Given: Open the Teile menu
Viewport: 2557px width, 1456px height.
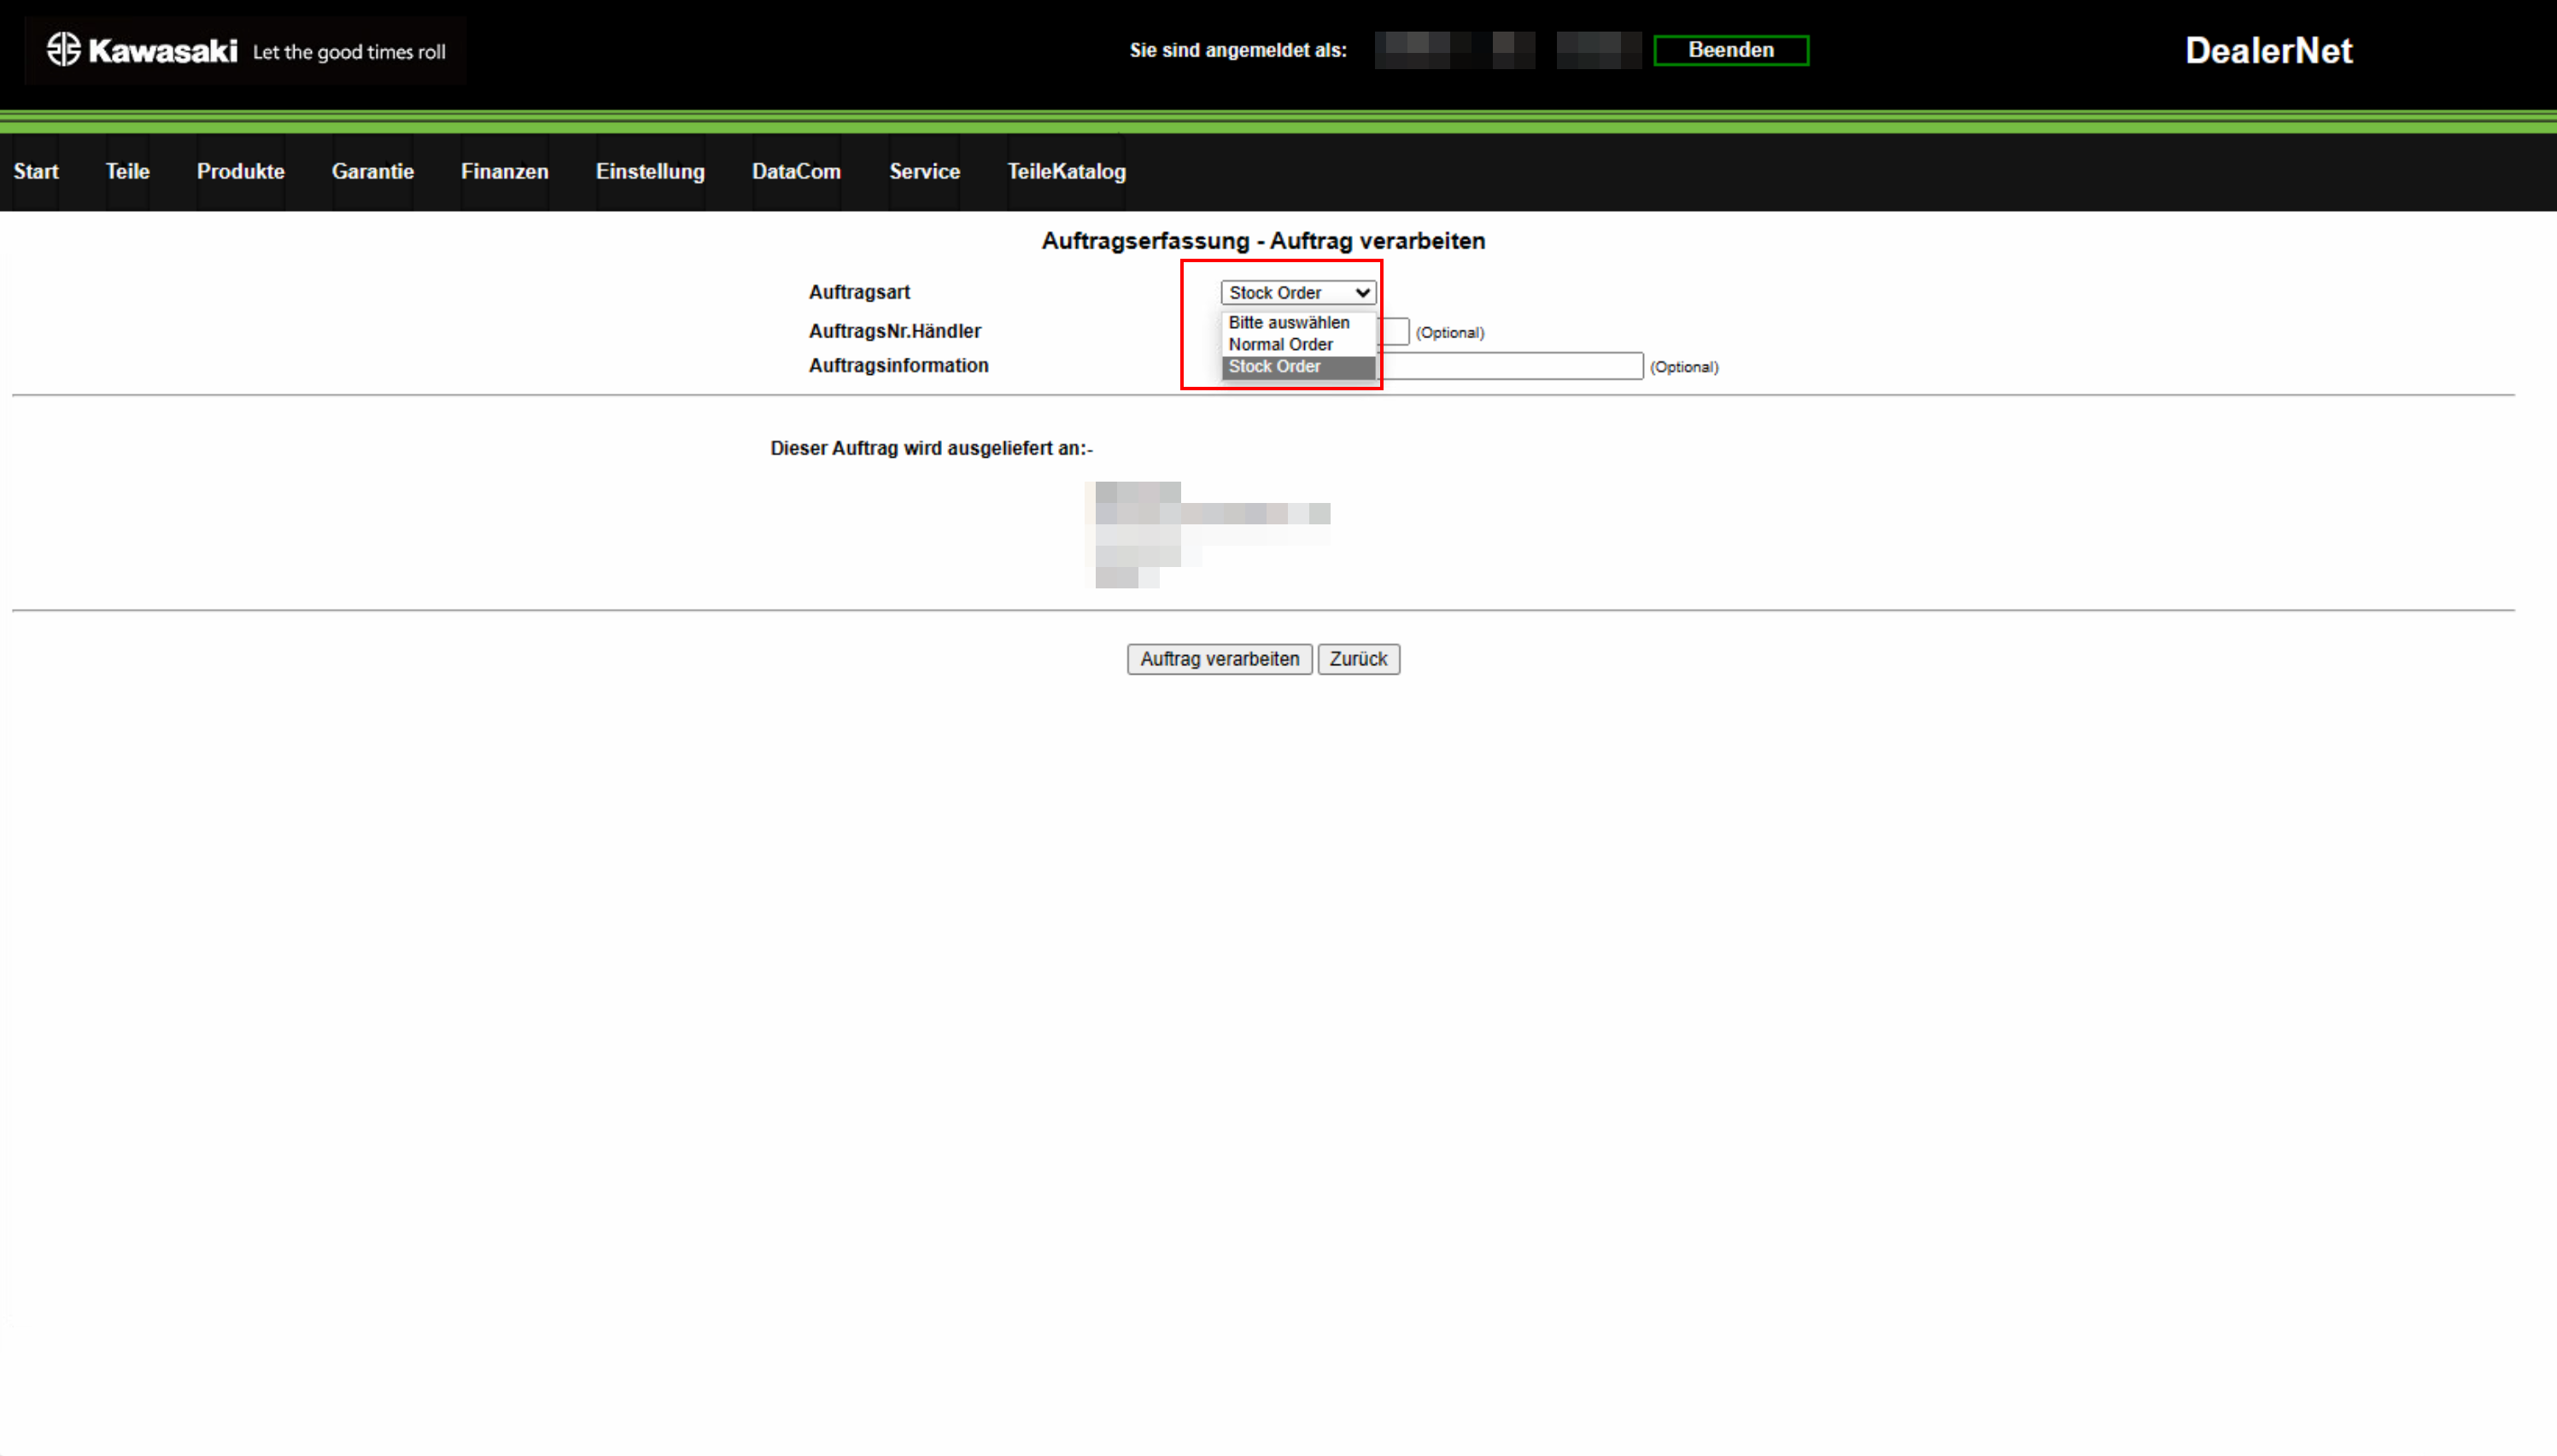Looking at the screenshot, I should pos(127,171).
